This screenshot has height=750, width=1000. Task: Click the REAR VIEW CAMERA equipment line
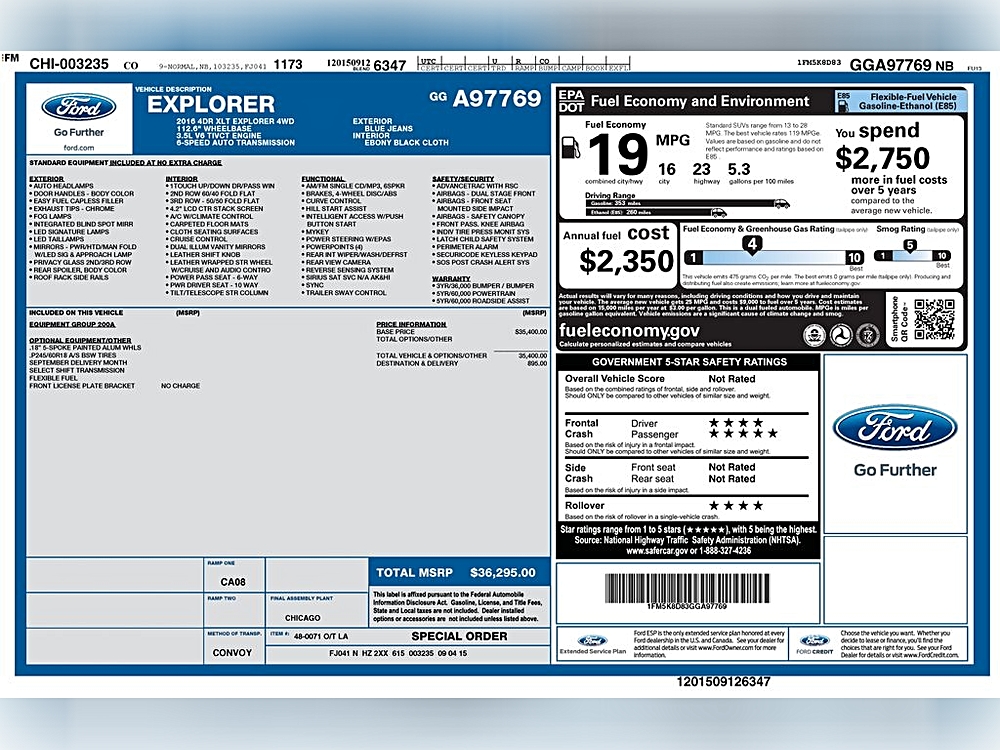(x=338, y=262)
